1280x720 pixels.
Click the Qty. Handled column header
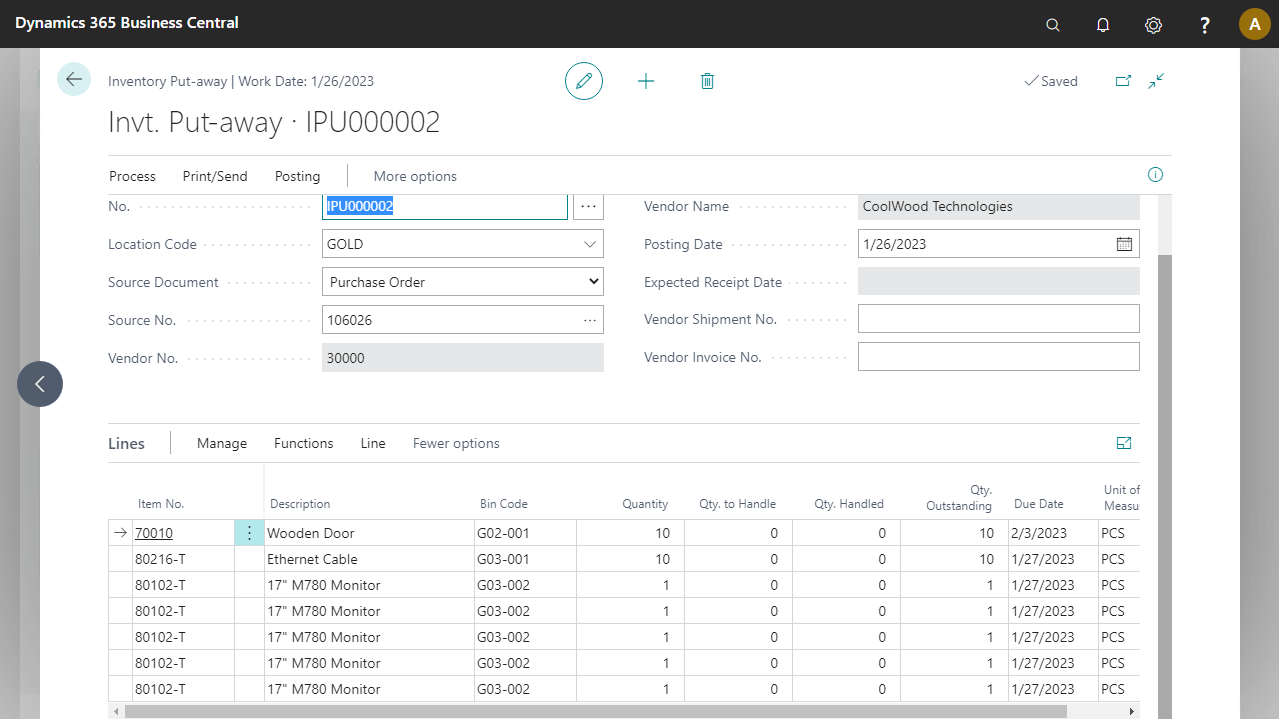pos(849,504)
